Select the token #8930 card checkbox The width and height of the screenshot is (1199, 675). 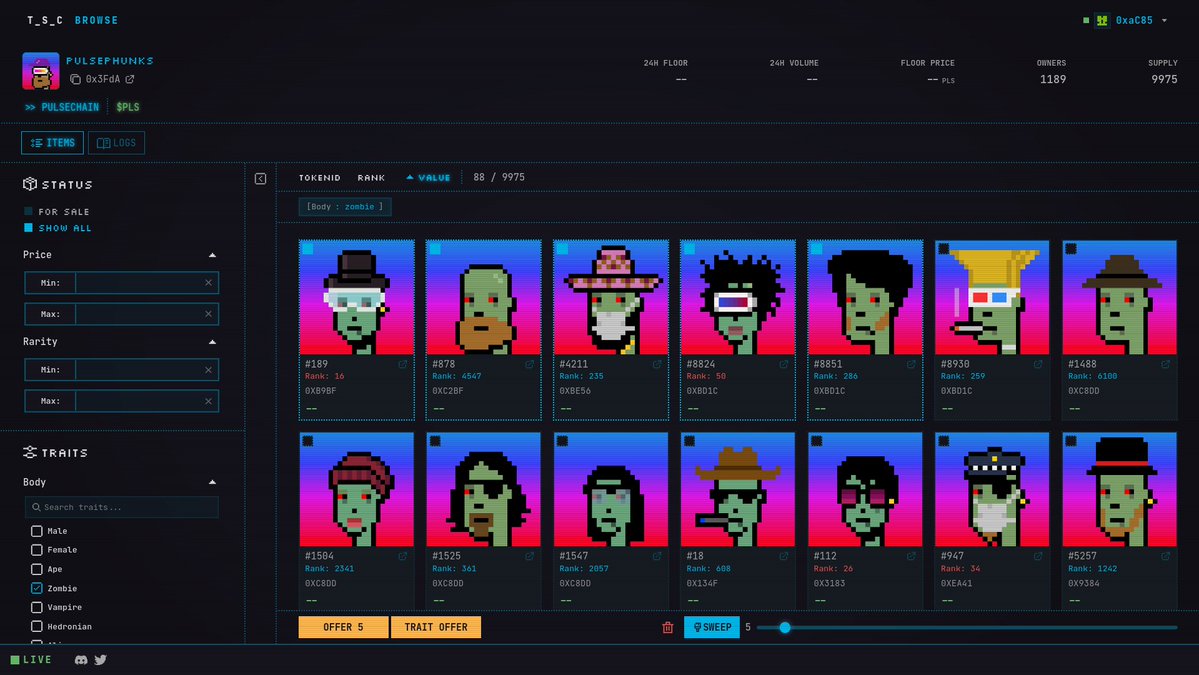tap(944, 248)
